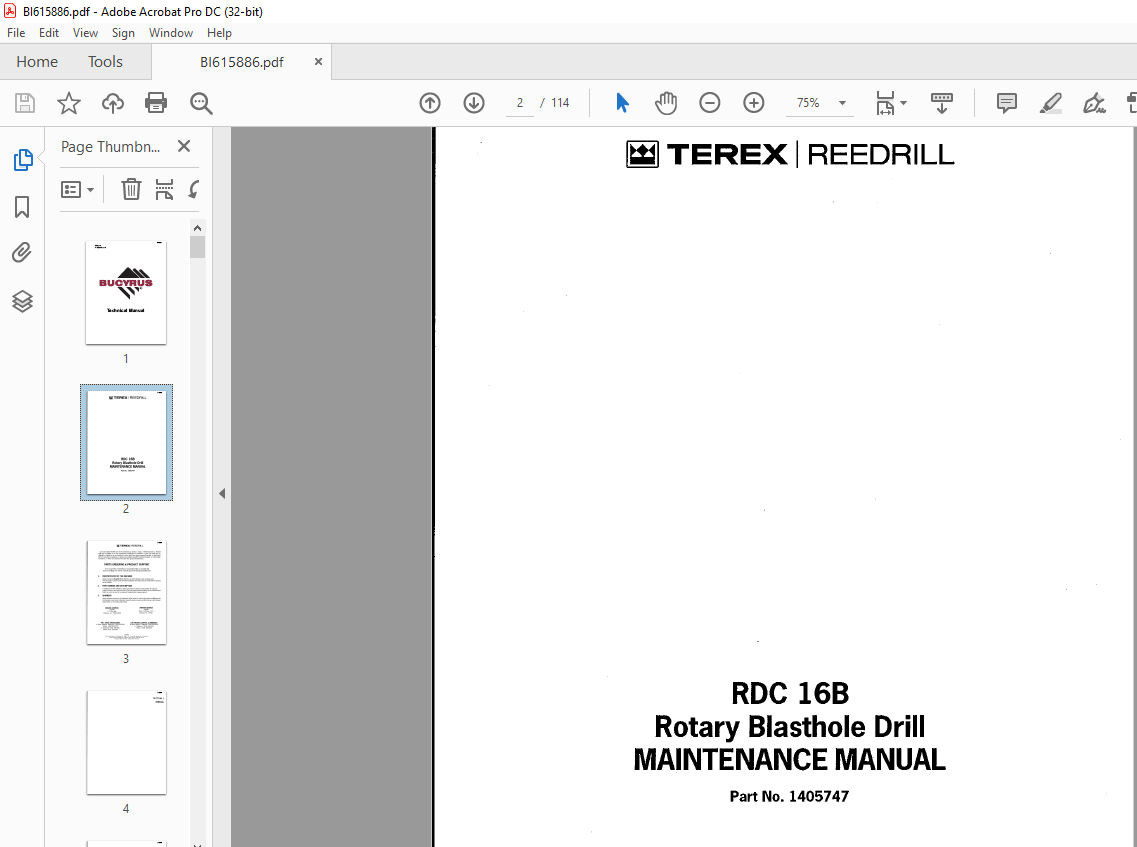1137x847 pixels.
Task: Select the Highlight text tool
Action: click(x=1051, y=103)
